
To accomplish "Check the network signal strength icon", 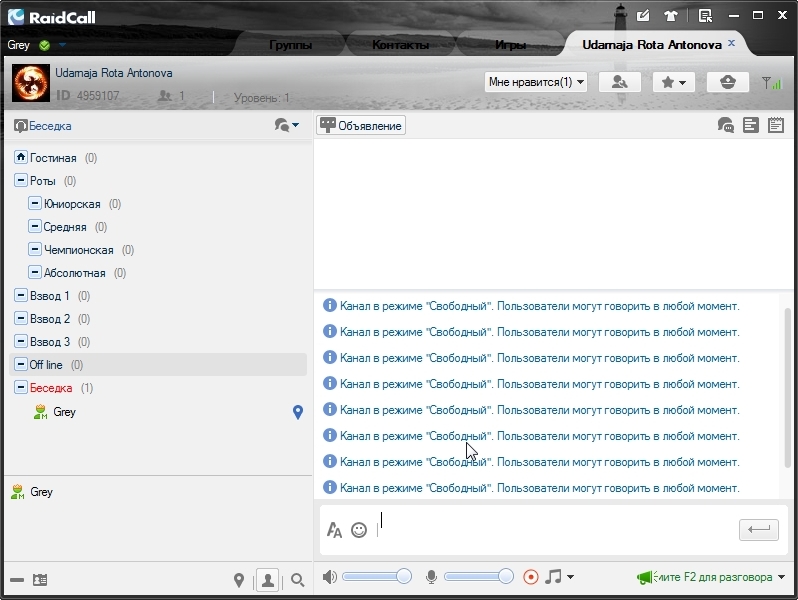I will click(771, 82).
